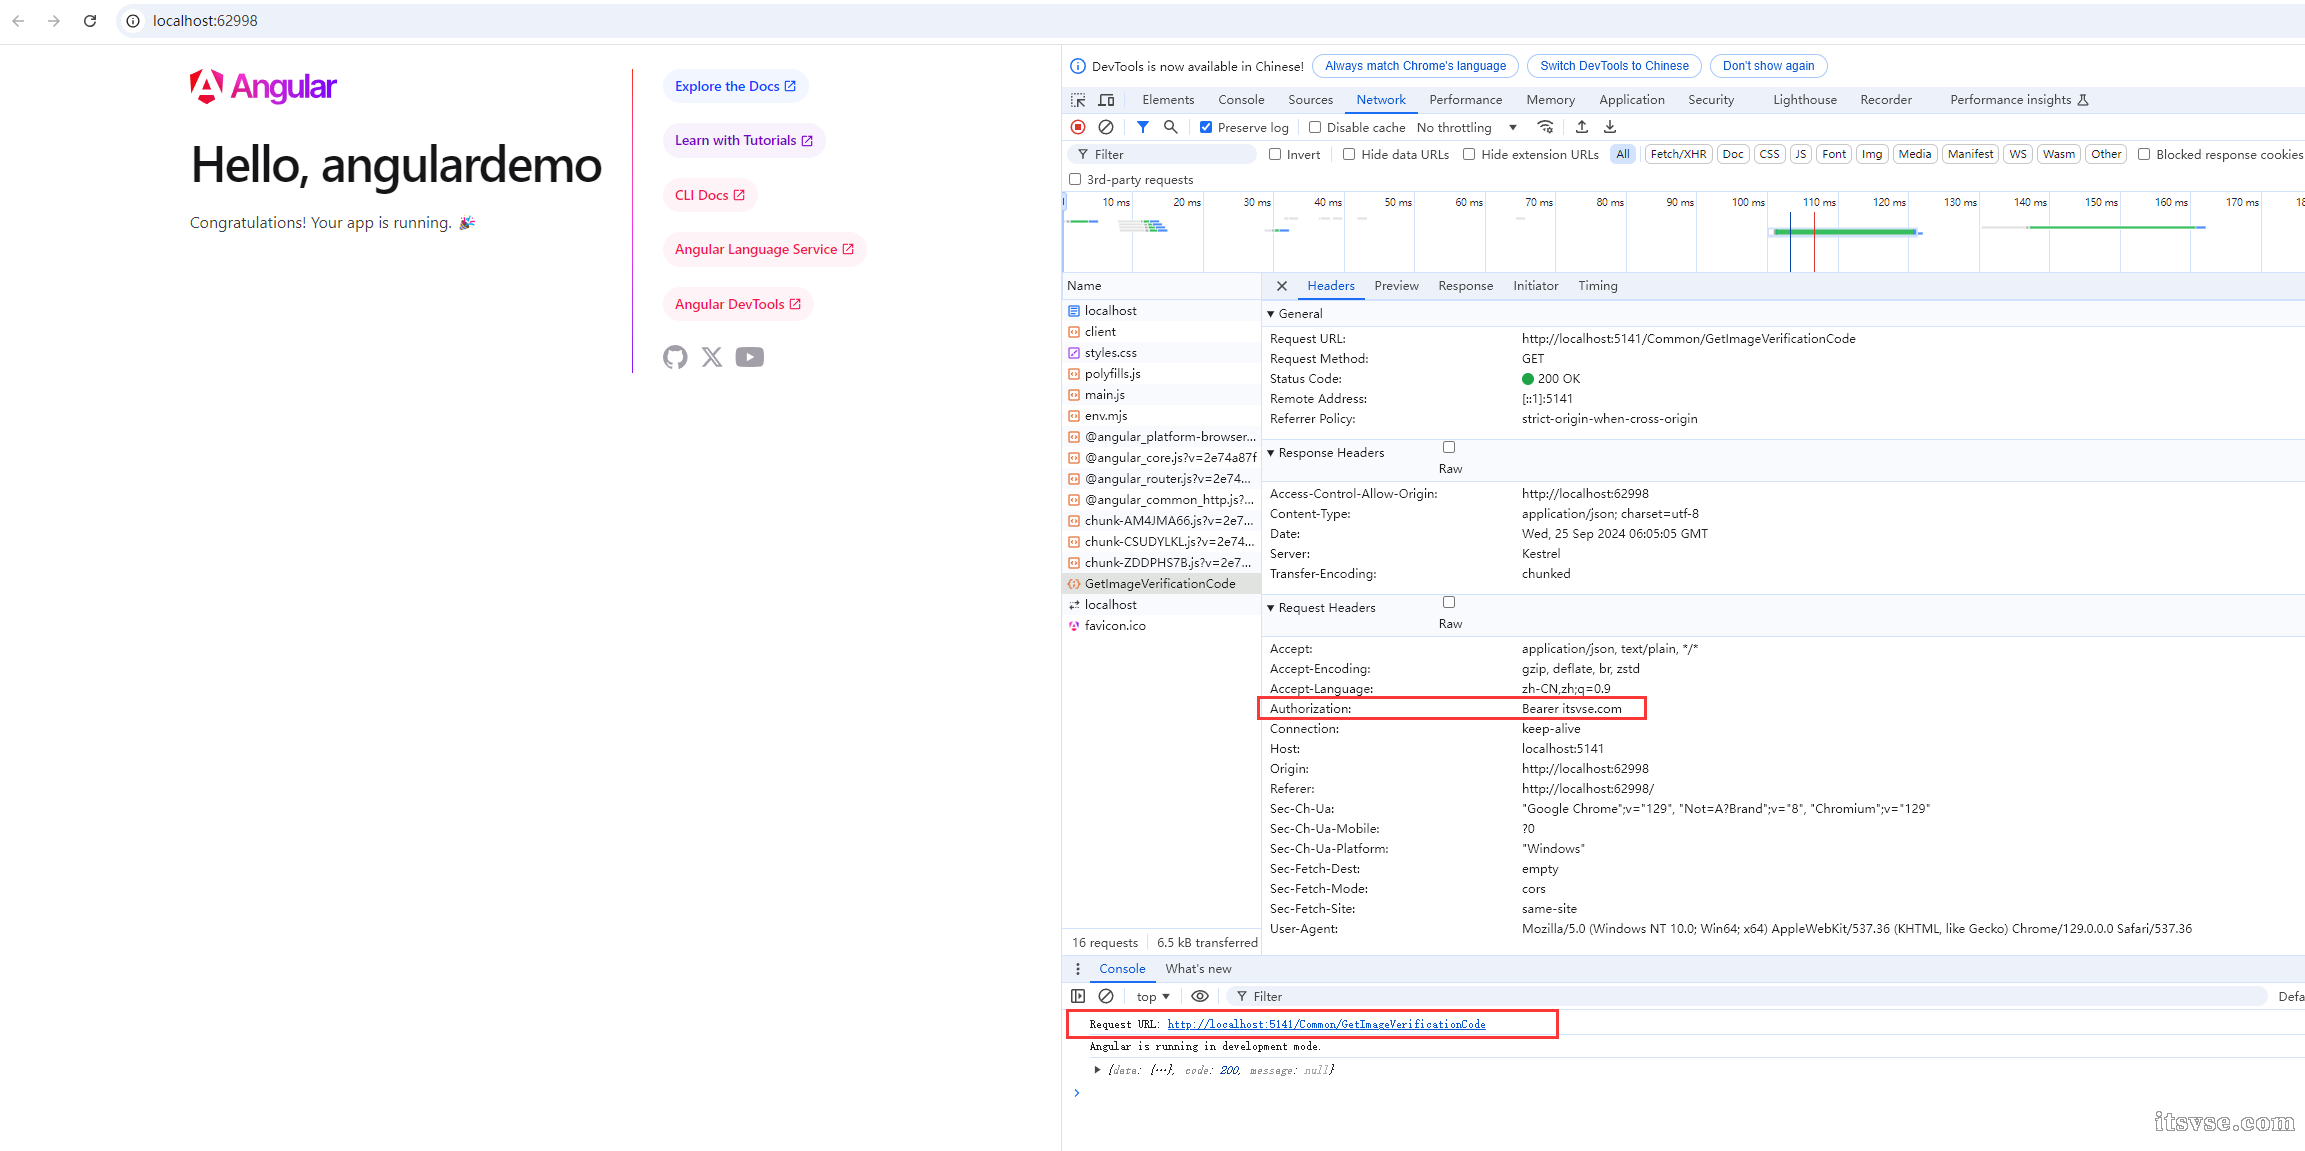
Task: Open the Response tab of request
Action: point(1465,286)
